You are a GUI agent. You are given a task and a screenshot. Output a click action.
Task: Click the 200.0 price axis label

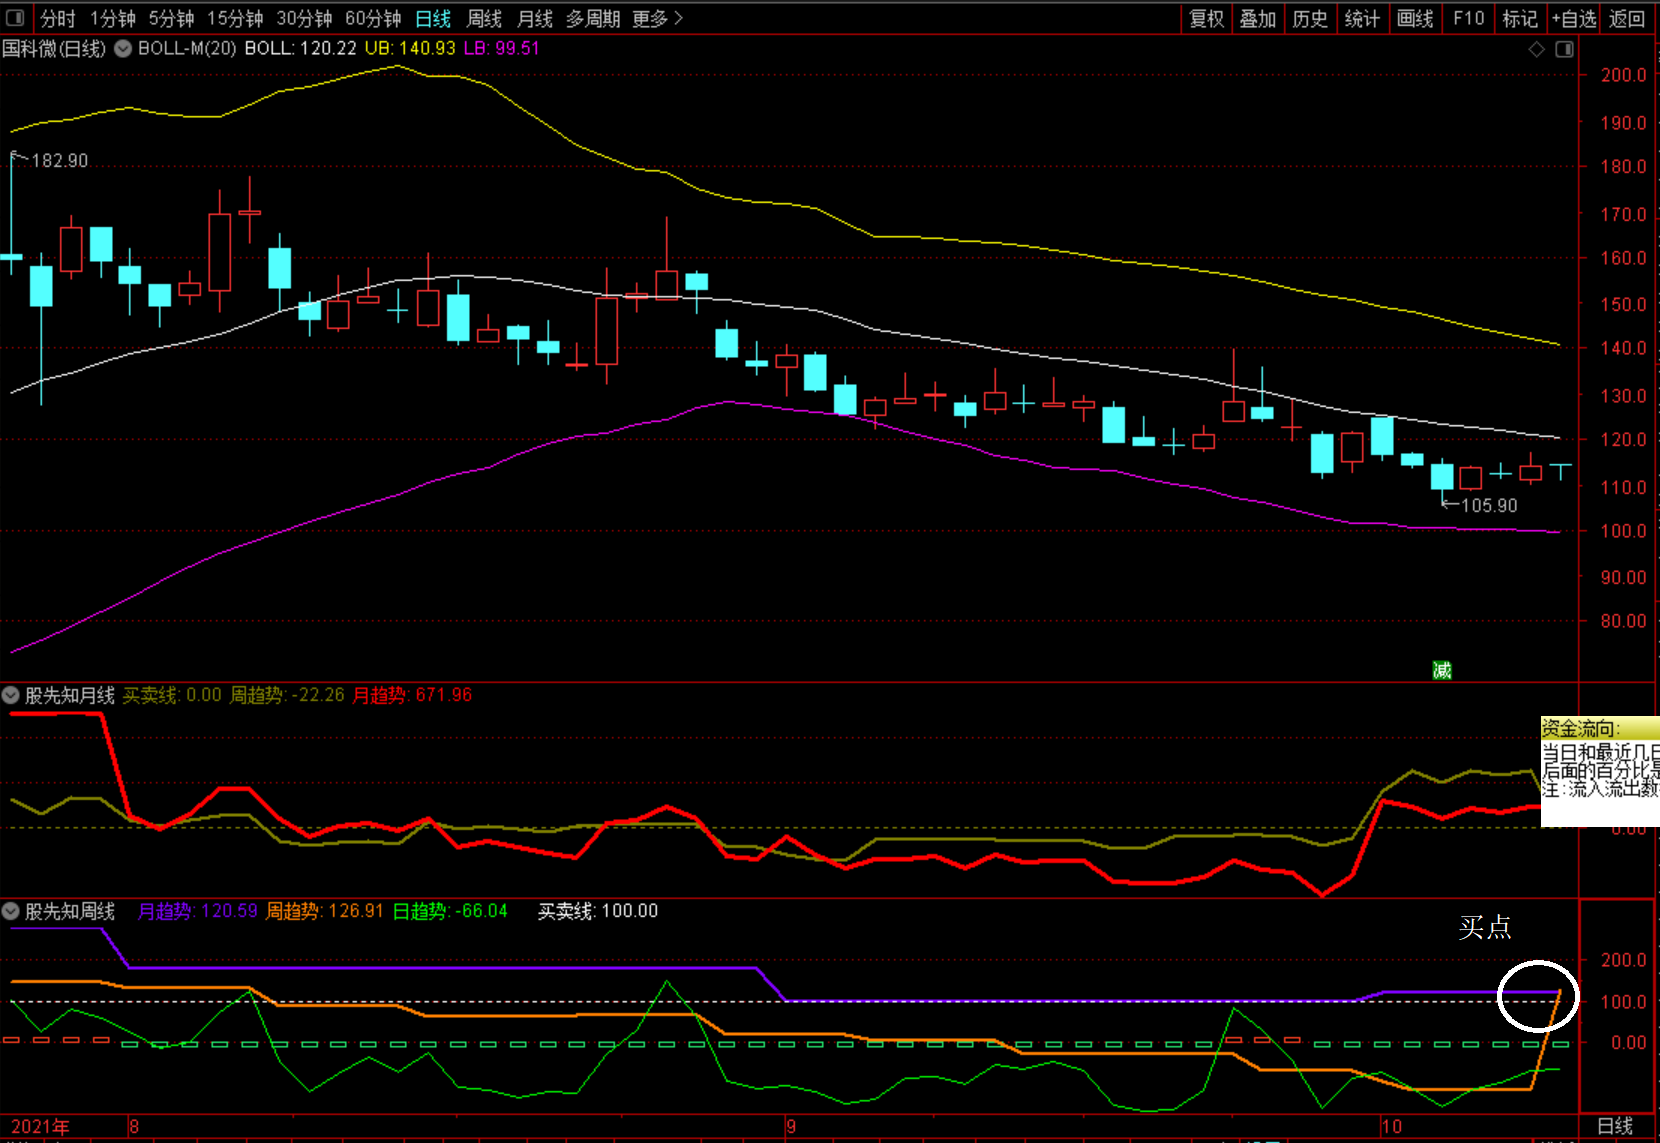(1623, 75)
